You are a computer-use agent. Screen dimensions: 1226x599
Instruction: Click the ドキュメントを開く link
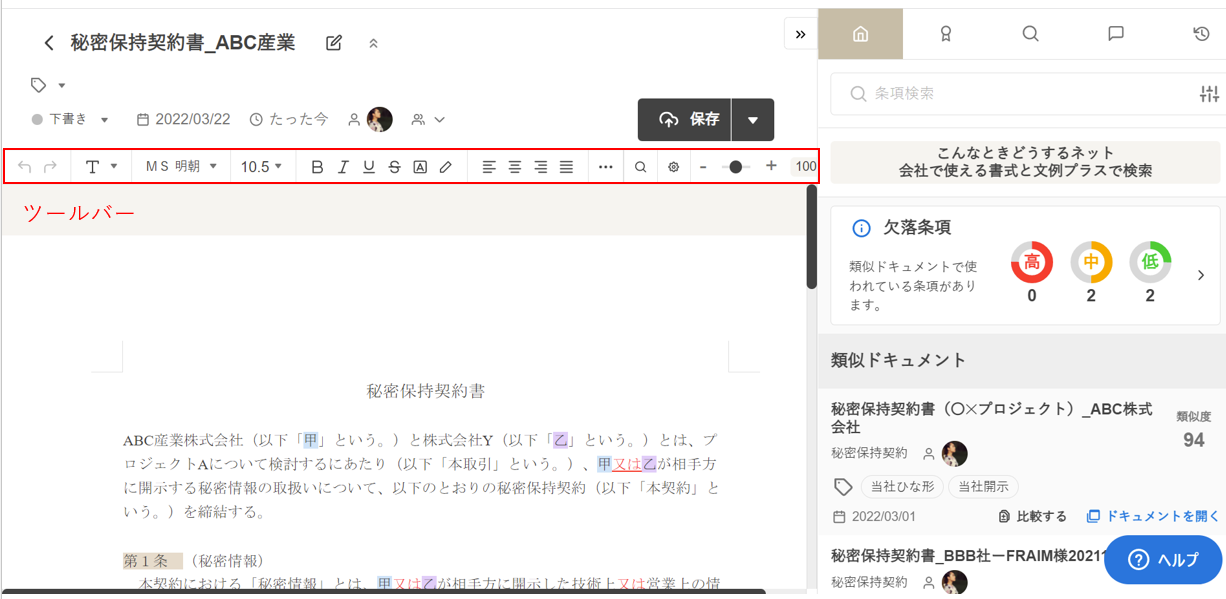(1153, 516)
